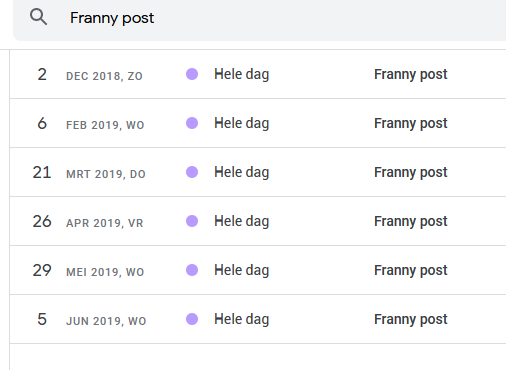This screenshot has height=370, width=506.
Task: Click Hele dag label on 29 Mei row
Action: coord(242,270)
